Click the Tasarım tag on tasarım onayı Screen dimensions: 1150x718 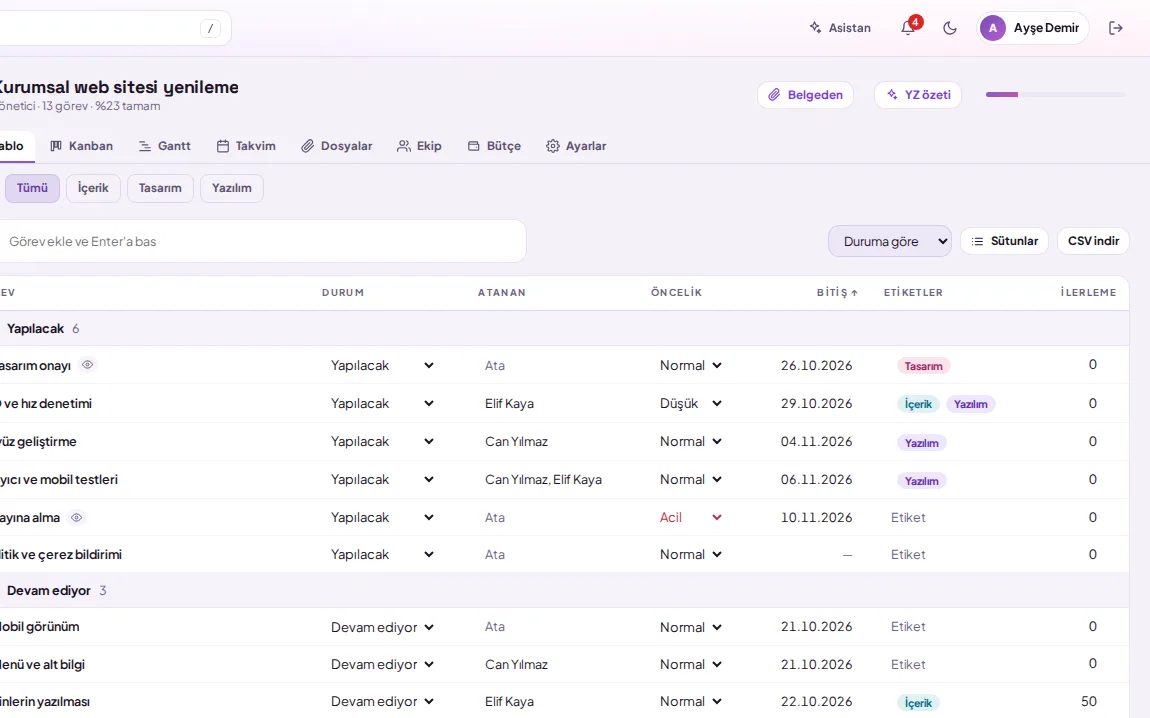(x=923, y=366)
